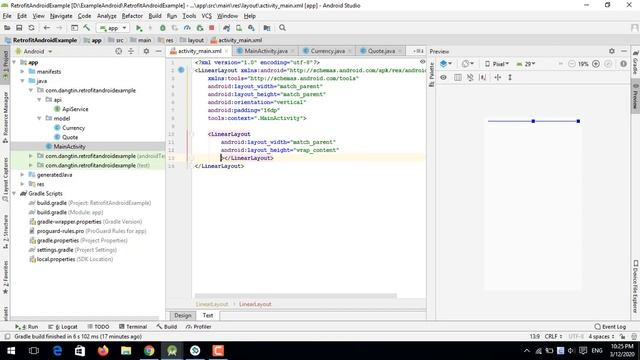Click Collapse All icon in Project panel

pos(131,51)
